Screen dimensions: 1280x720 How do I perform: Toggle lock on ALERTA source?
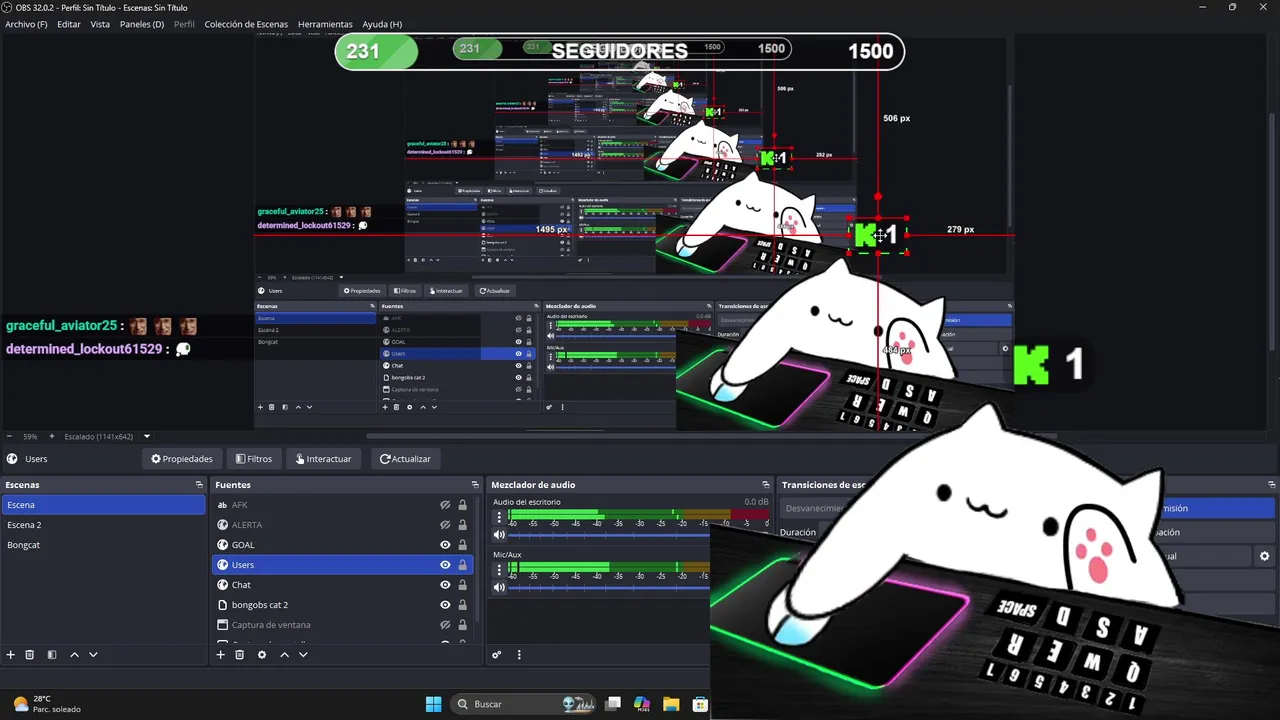(462, 525)
